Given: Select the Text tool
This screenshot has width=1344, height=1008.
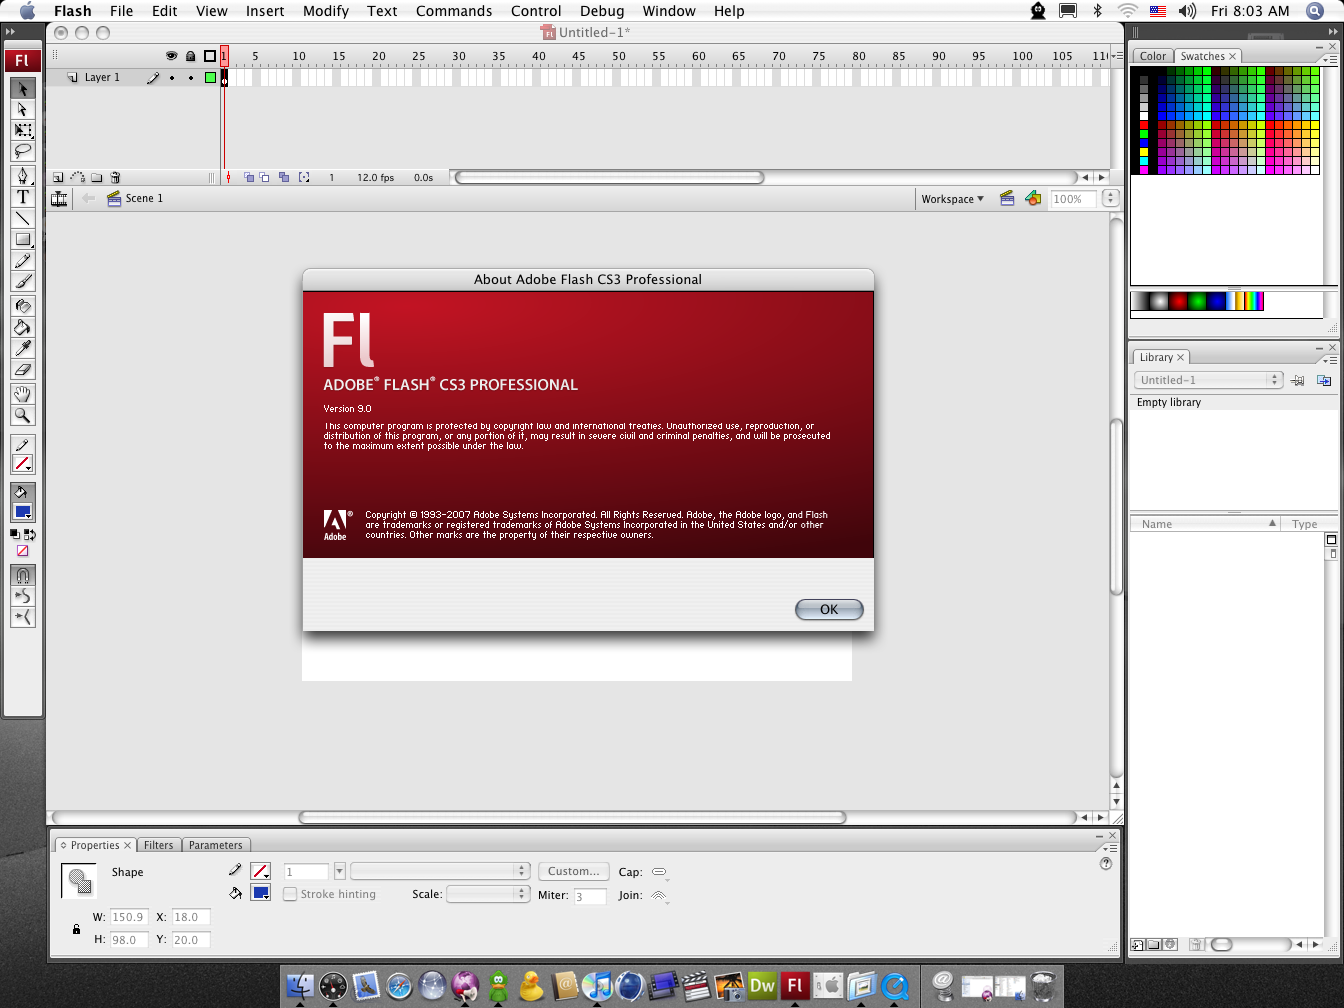Looking at the screenshot, I should 22,197.
